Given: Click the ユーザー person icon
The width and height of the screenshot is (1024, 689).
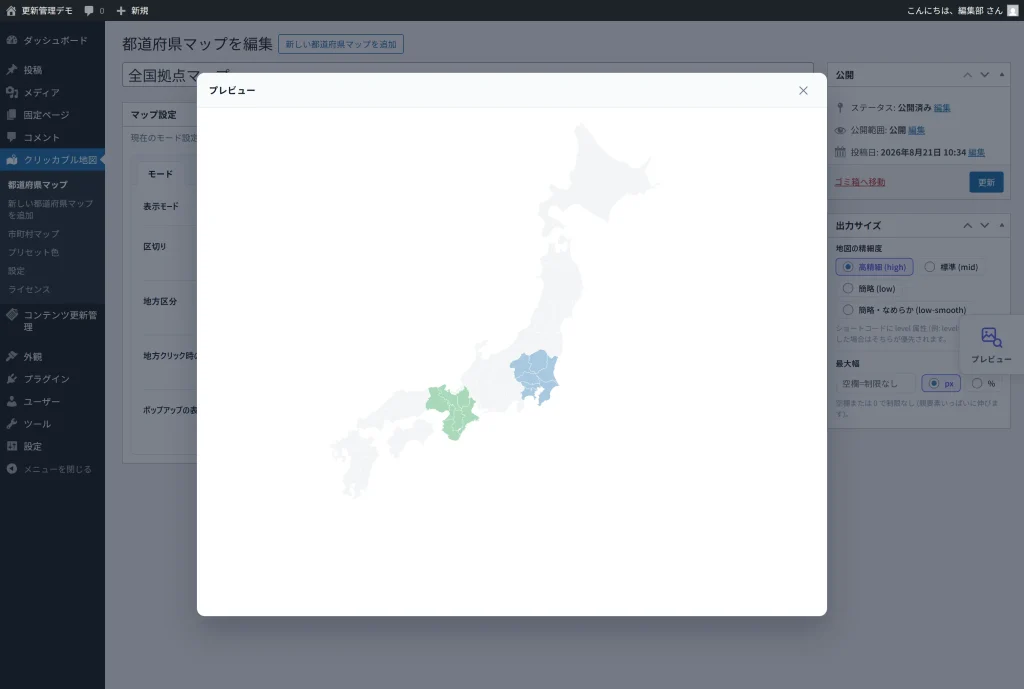Looking at the screenshot, I should click(x=12, y=401).
